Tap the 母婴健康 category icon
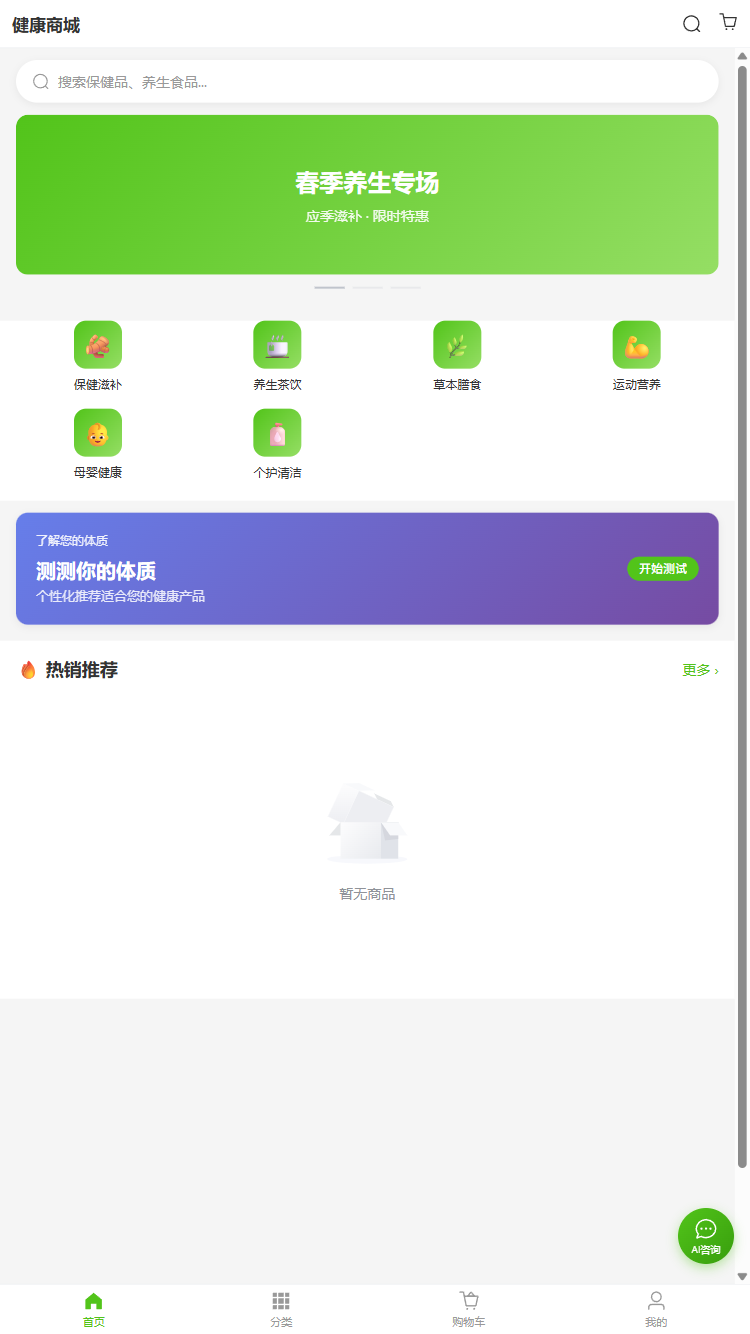This screenshot has height=1334, width=750. [98, 433]
